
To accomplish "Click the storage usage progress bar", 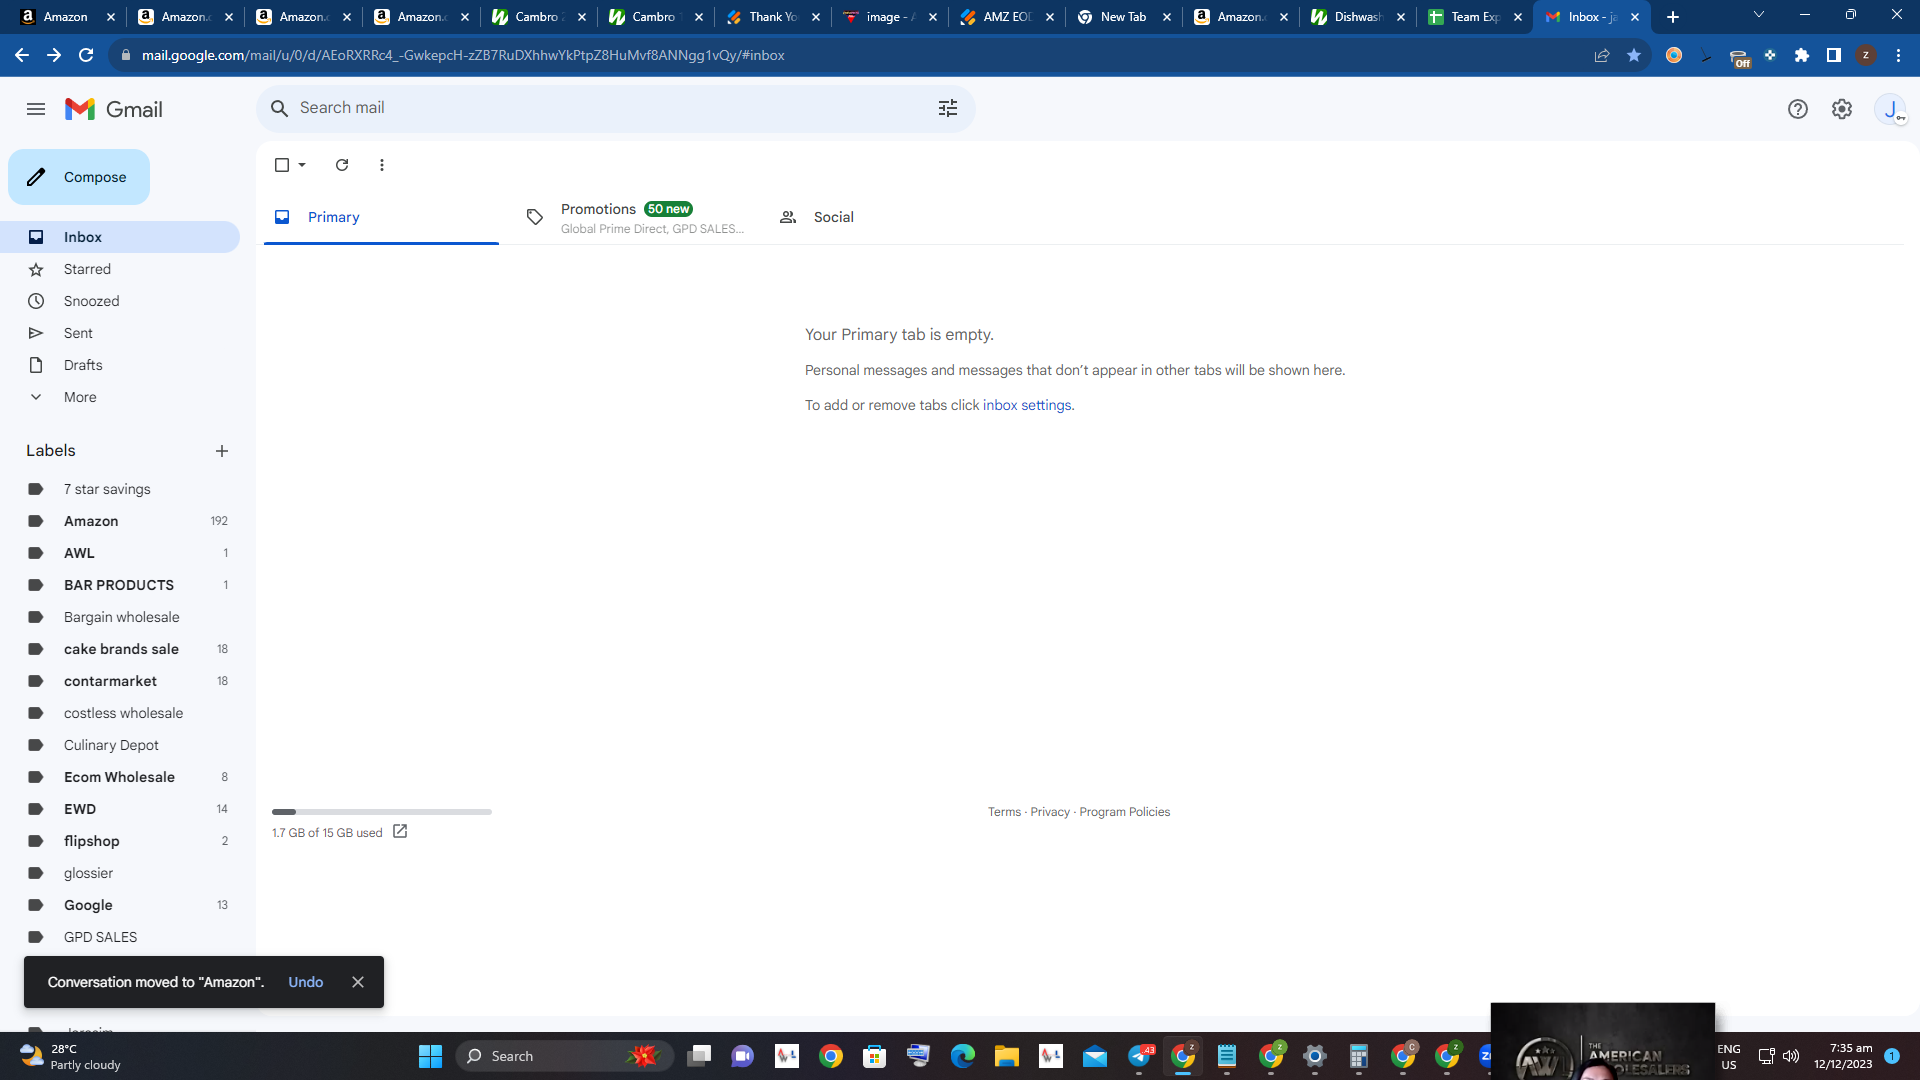I will click(x=382, y=812).
